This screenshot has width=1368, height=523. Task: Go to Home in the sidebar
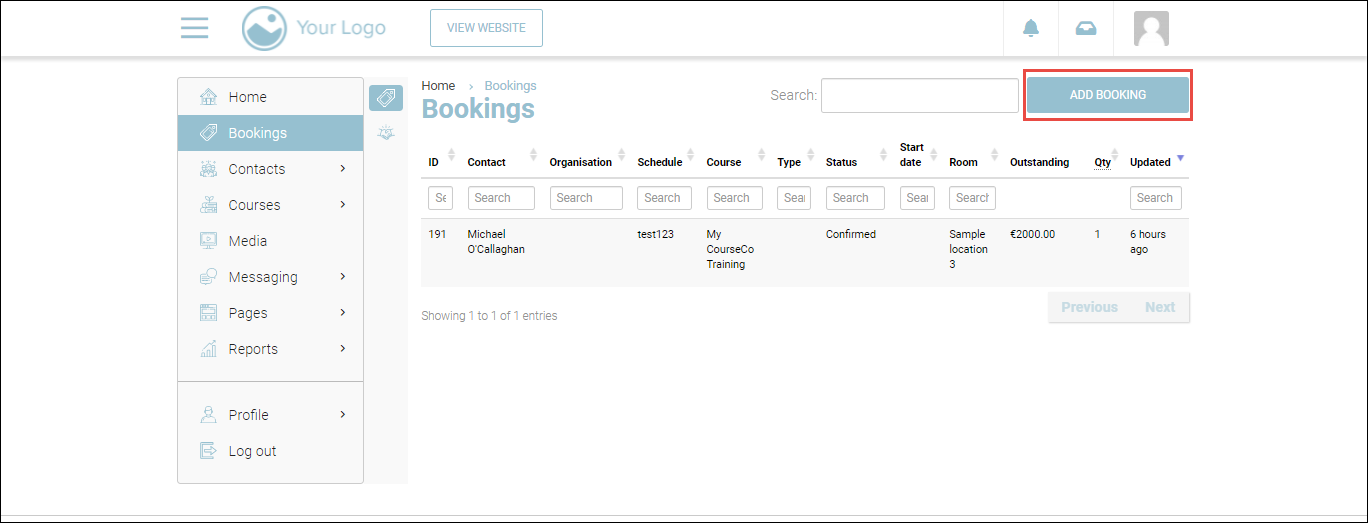click(x=247, y=97)
